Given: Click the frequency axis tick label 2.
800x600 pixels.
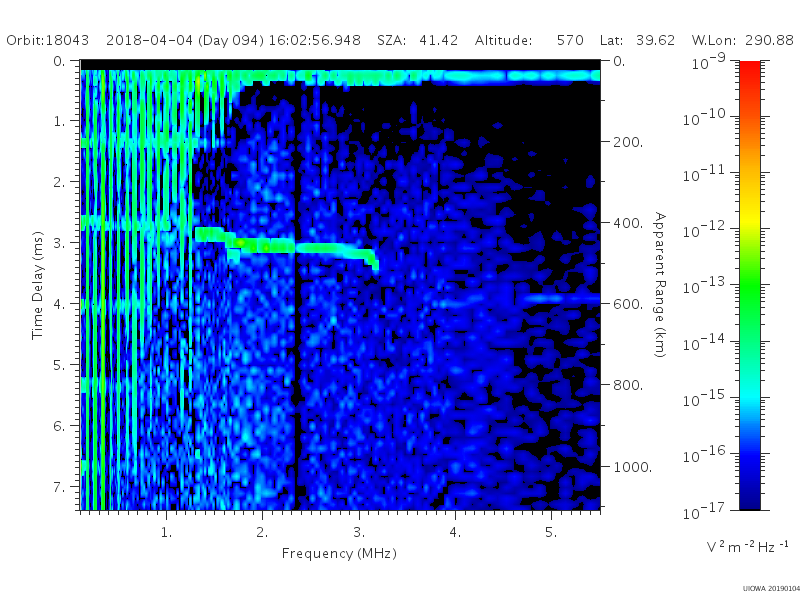Looking at the screenshot, I should click(x=262, y=533).
